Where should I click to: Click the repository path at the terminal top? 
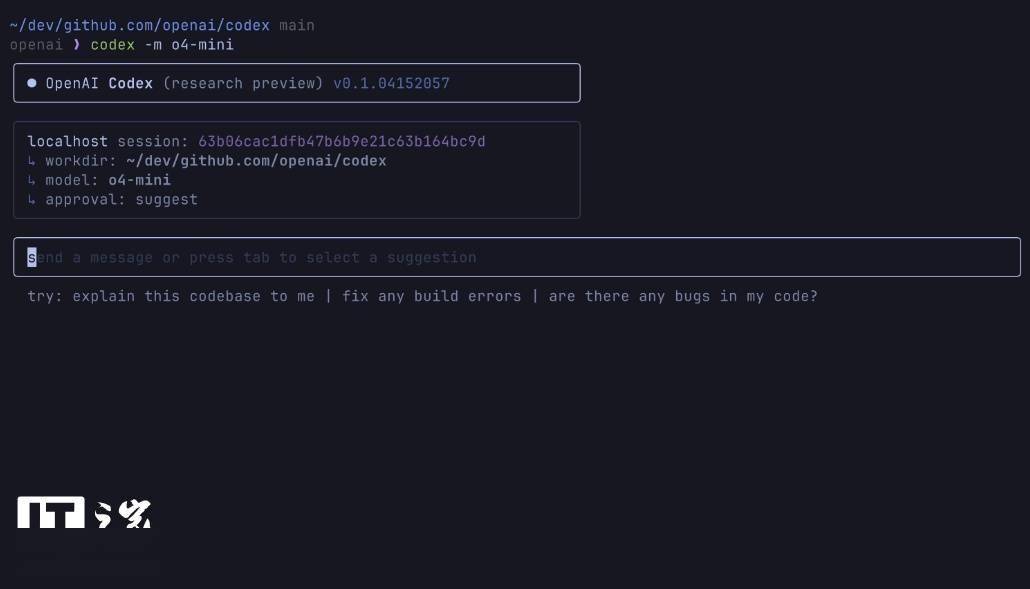pyautogui.click(x=139, y=26)
